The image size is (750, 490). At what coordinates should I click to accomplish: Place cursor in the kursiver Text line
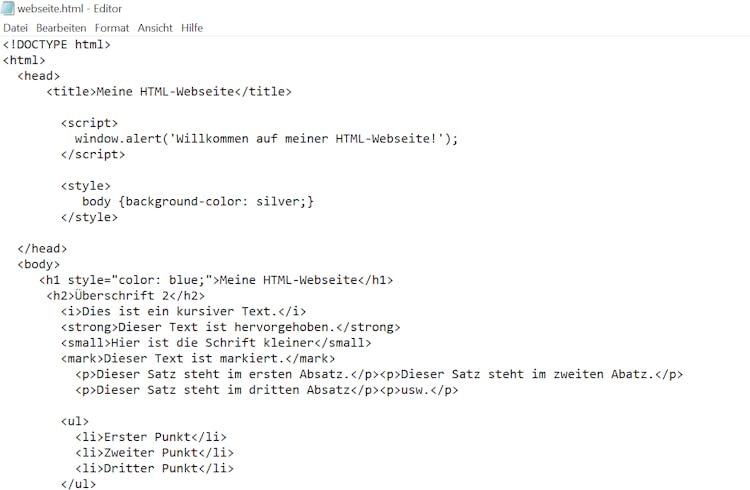[183, 312]
